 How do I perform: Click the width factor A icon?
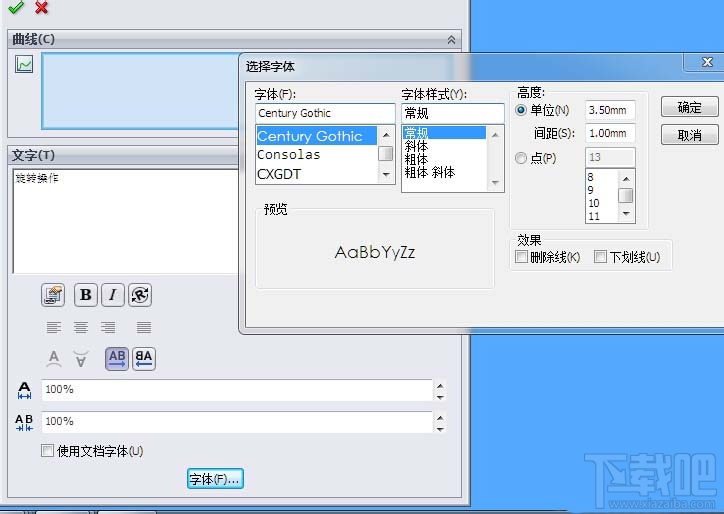(24, 390)
